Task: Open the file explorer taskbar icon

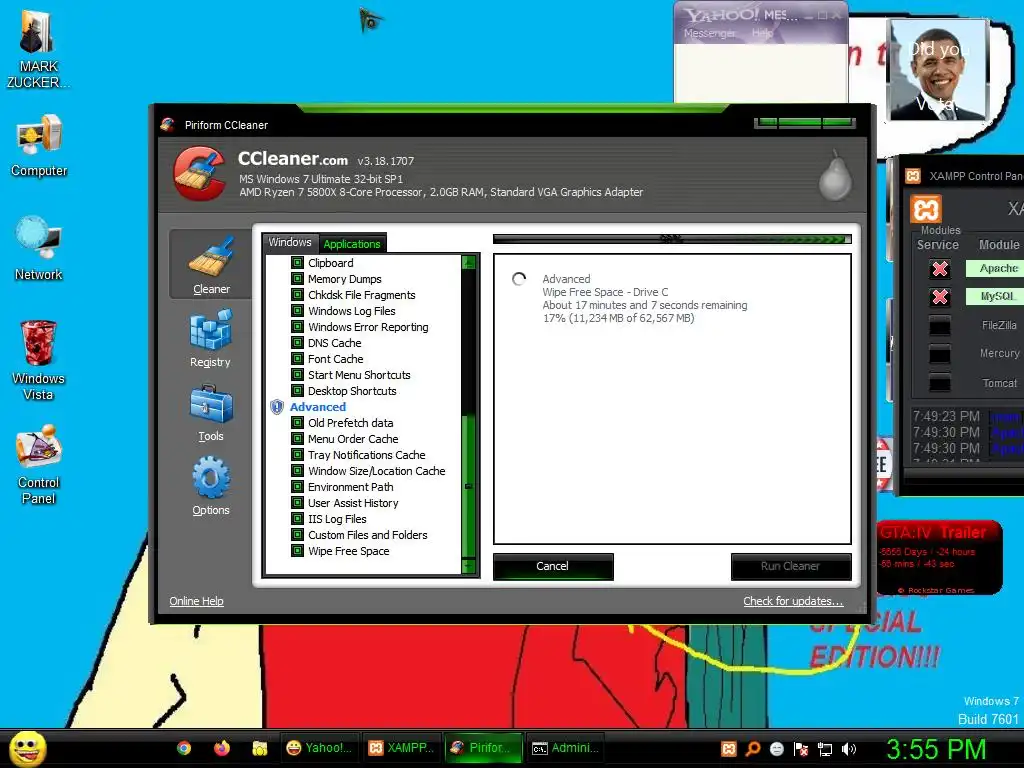Action: 260,748
